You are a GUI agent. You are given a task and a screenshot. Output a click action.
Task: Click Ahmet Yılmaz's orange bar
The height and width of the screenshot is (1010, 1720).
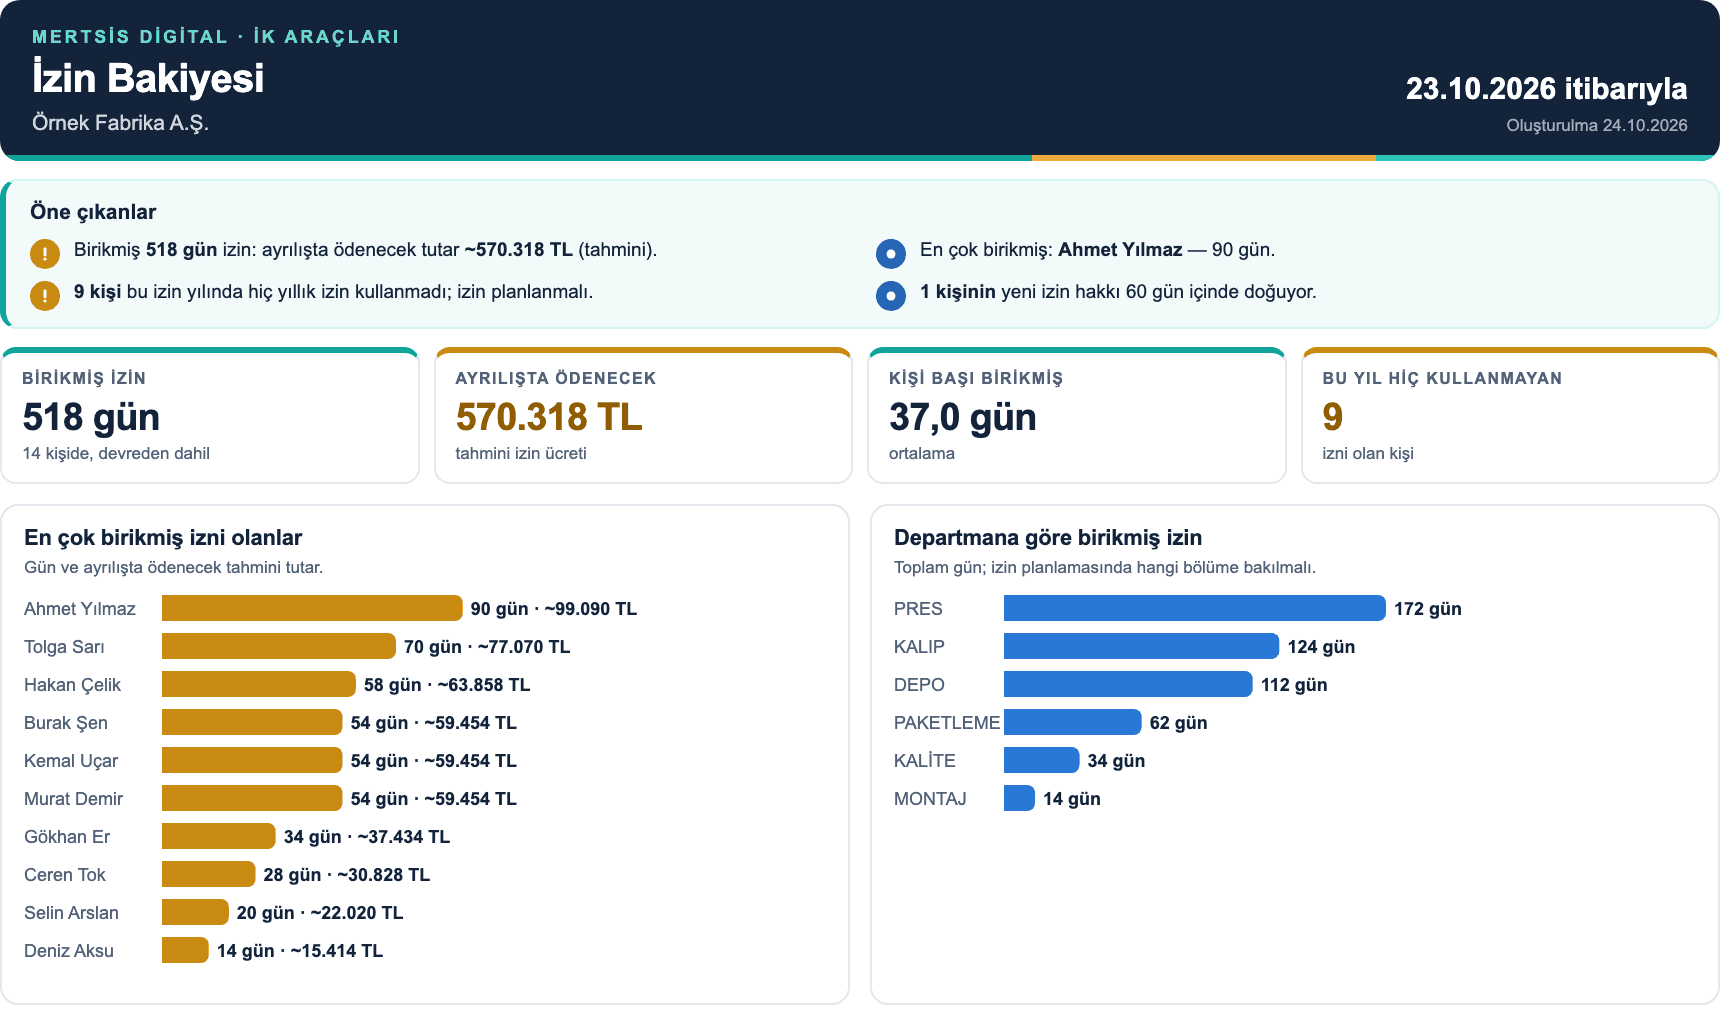coord(312,608)
